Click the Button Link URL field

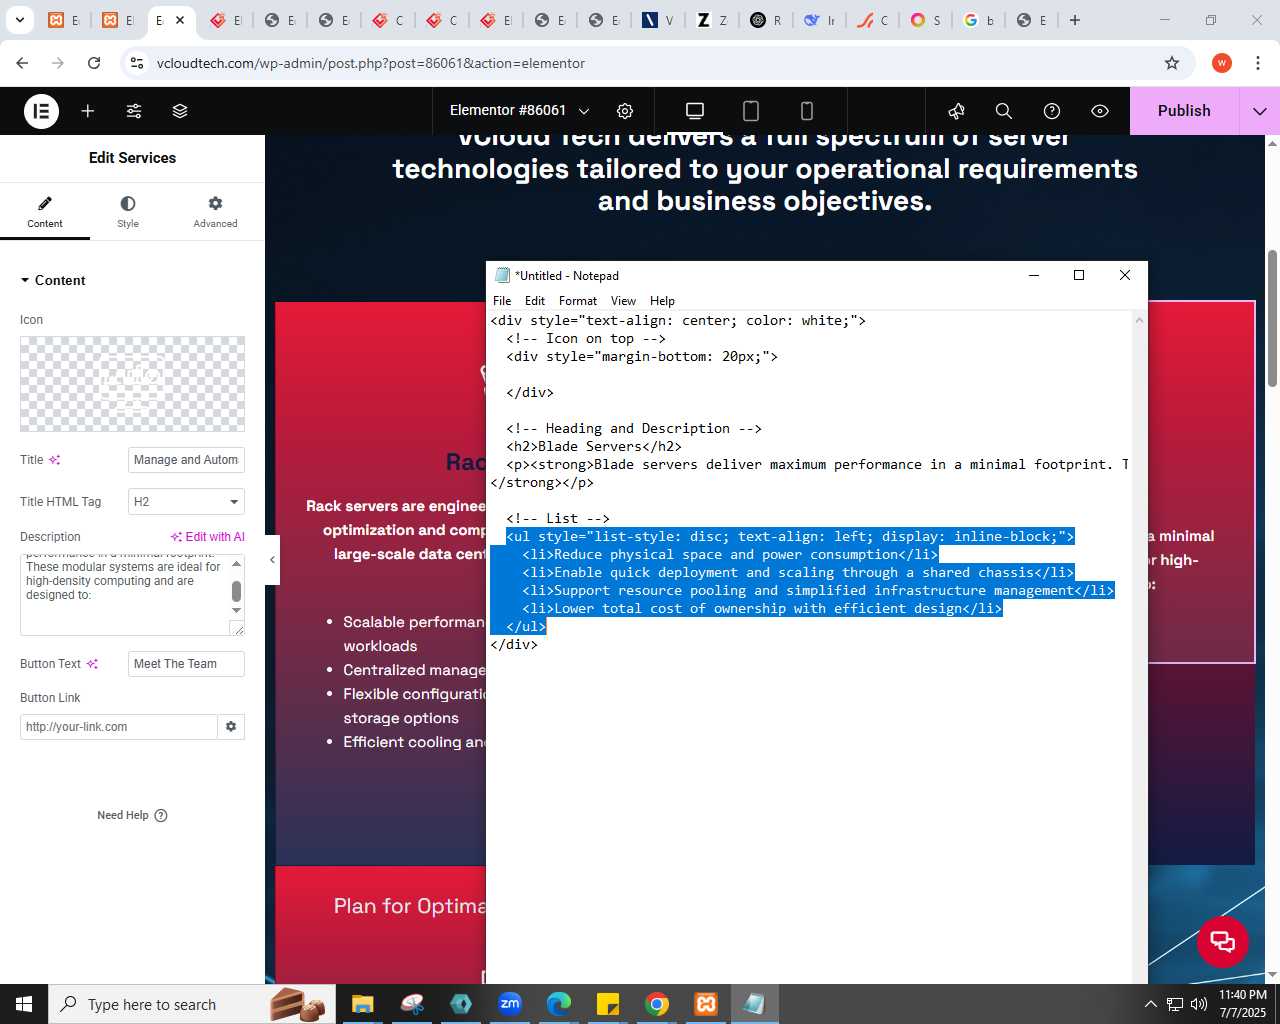[118, 727]
